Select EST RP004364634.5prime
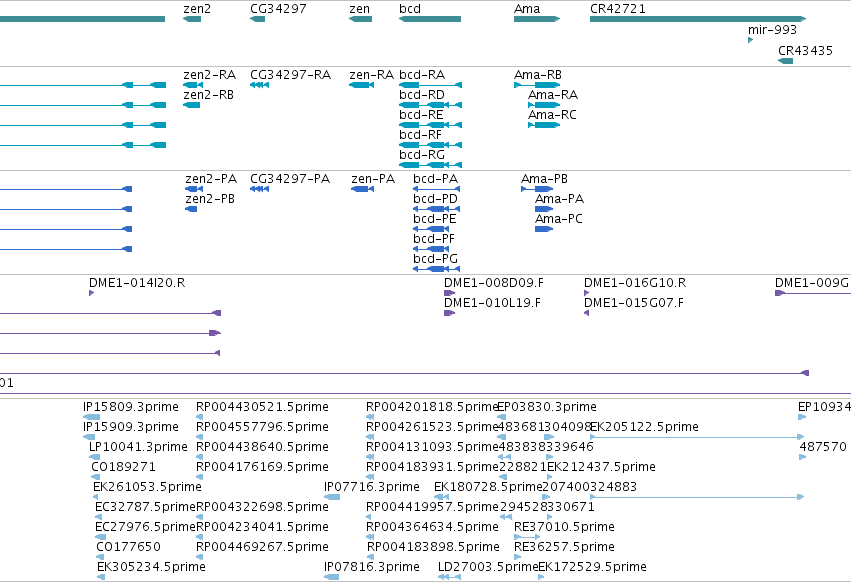 coord(370,537)
